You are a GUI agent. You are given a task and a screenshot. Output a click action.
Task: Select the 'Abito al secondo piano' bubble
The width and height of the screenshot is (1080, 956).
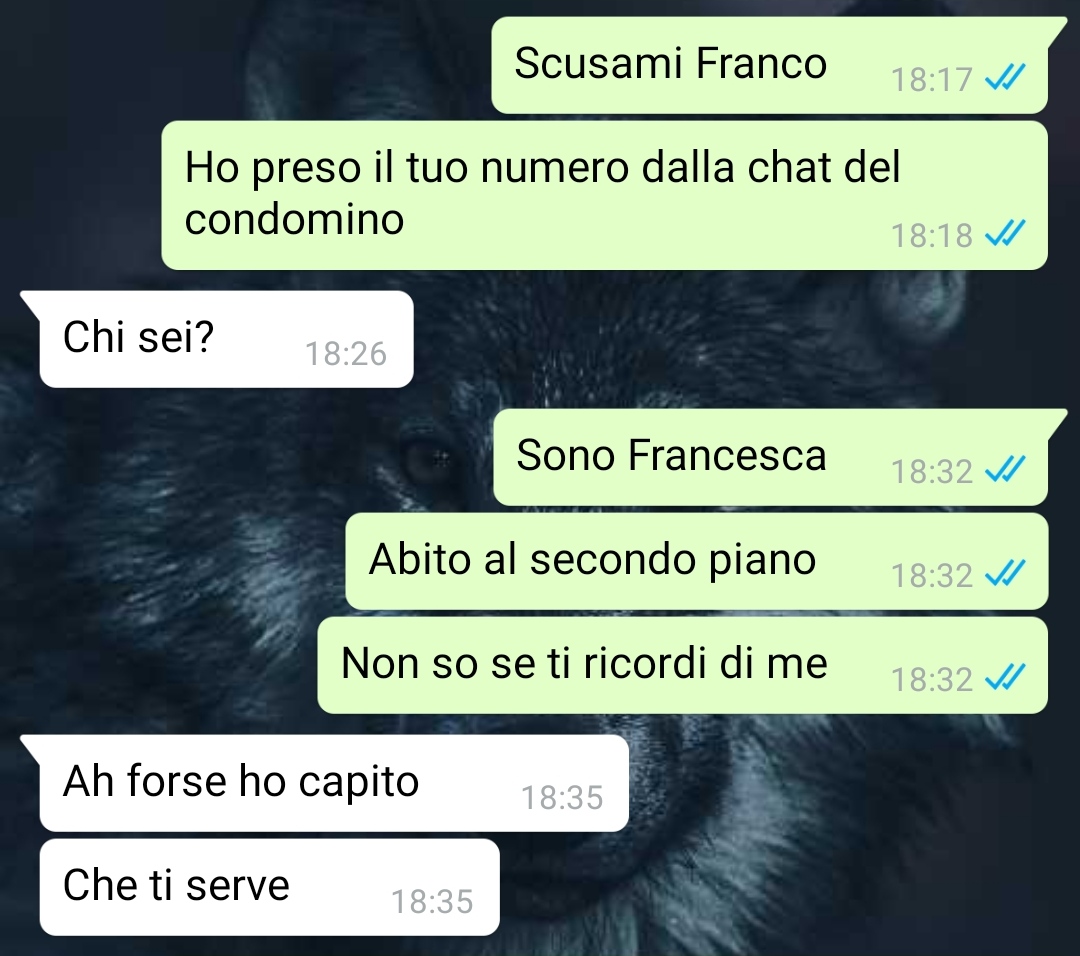[x=696, y=561]
